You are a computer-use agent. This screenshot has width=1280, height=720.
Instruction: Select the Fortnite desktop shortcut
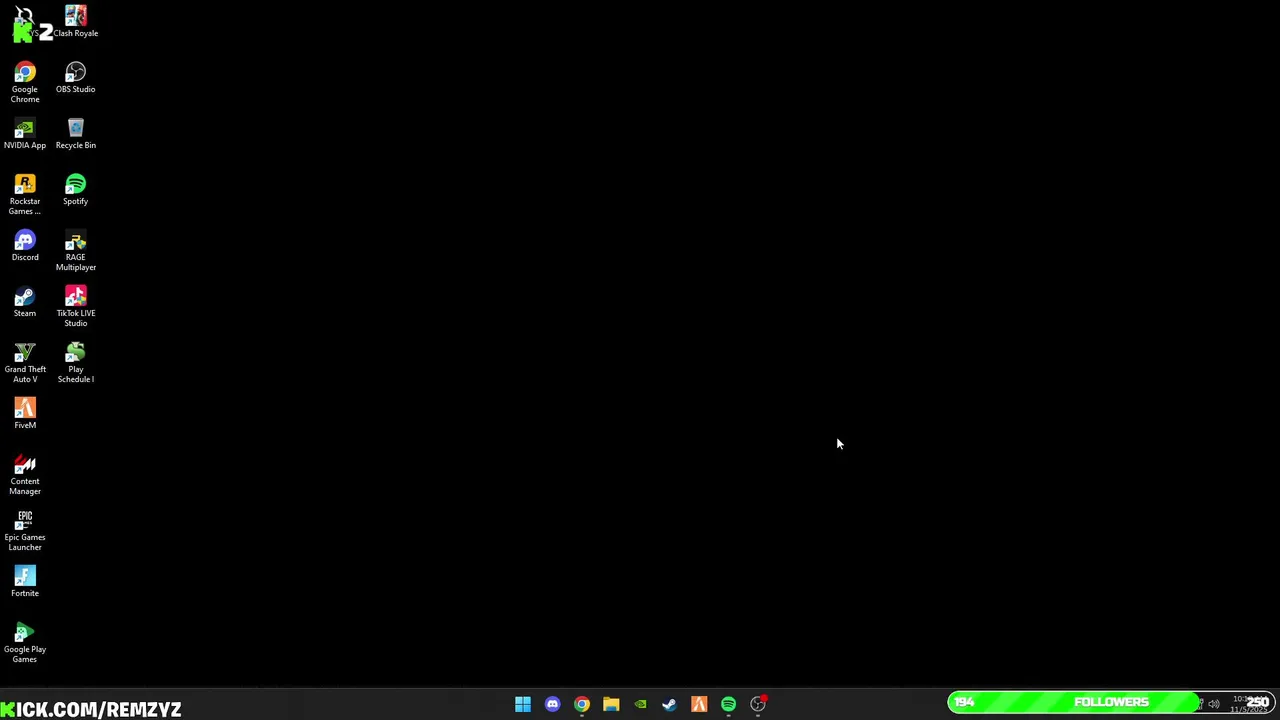[25, 582]
